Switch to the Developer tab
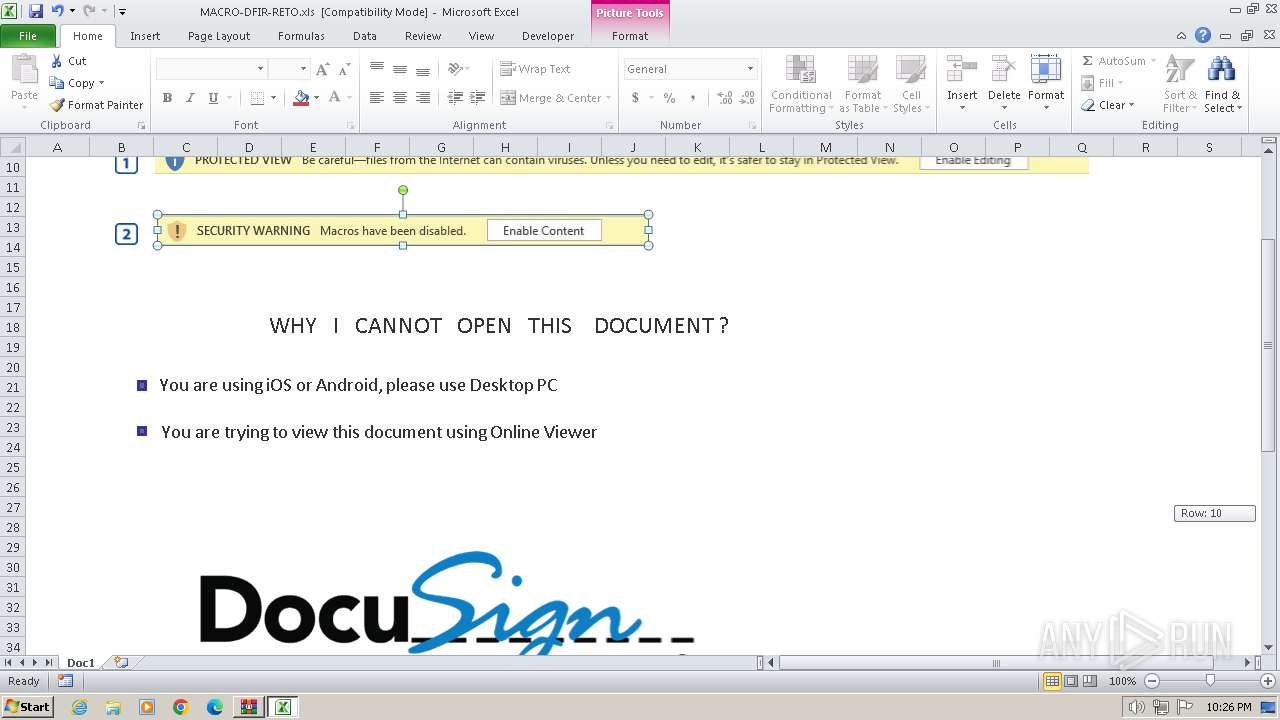 coord(548,36)
